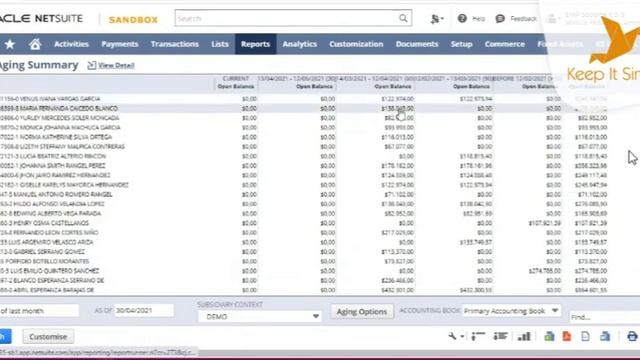Select the JHON JAIRO RAMIREZ HERNANDEZ row
The height and width of the screenshot is (360, 640).
point(304,176)
